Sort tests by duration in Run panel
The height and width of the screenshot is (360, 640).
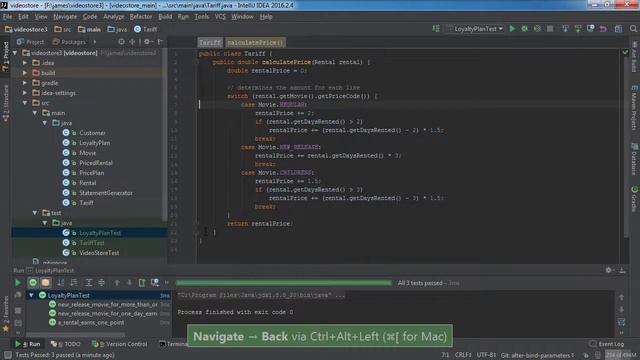pos(74,282)
